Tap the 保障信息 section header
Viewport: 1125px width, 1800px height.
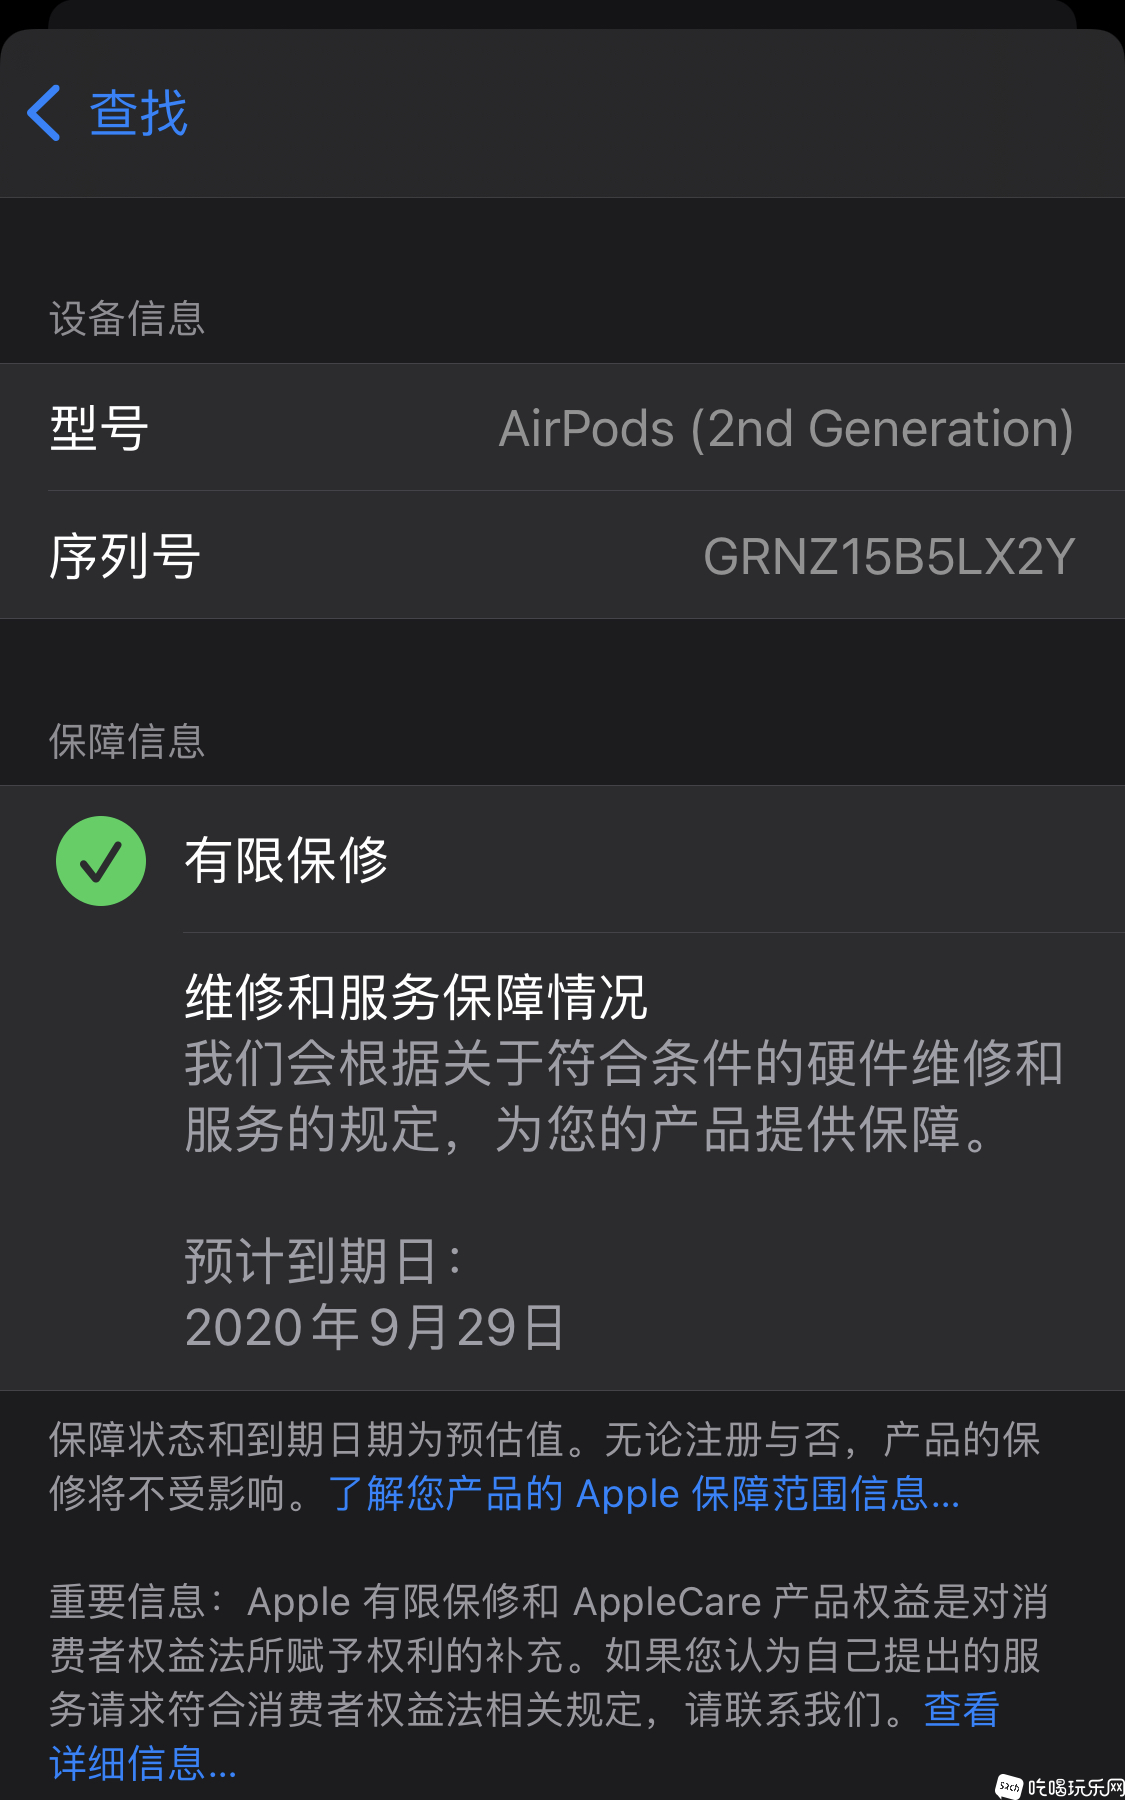point(127,741)
